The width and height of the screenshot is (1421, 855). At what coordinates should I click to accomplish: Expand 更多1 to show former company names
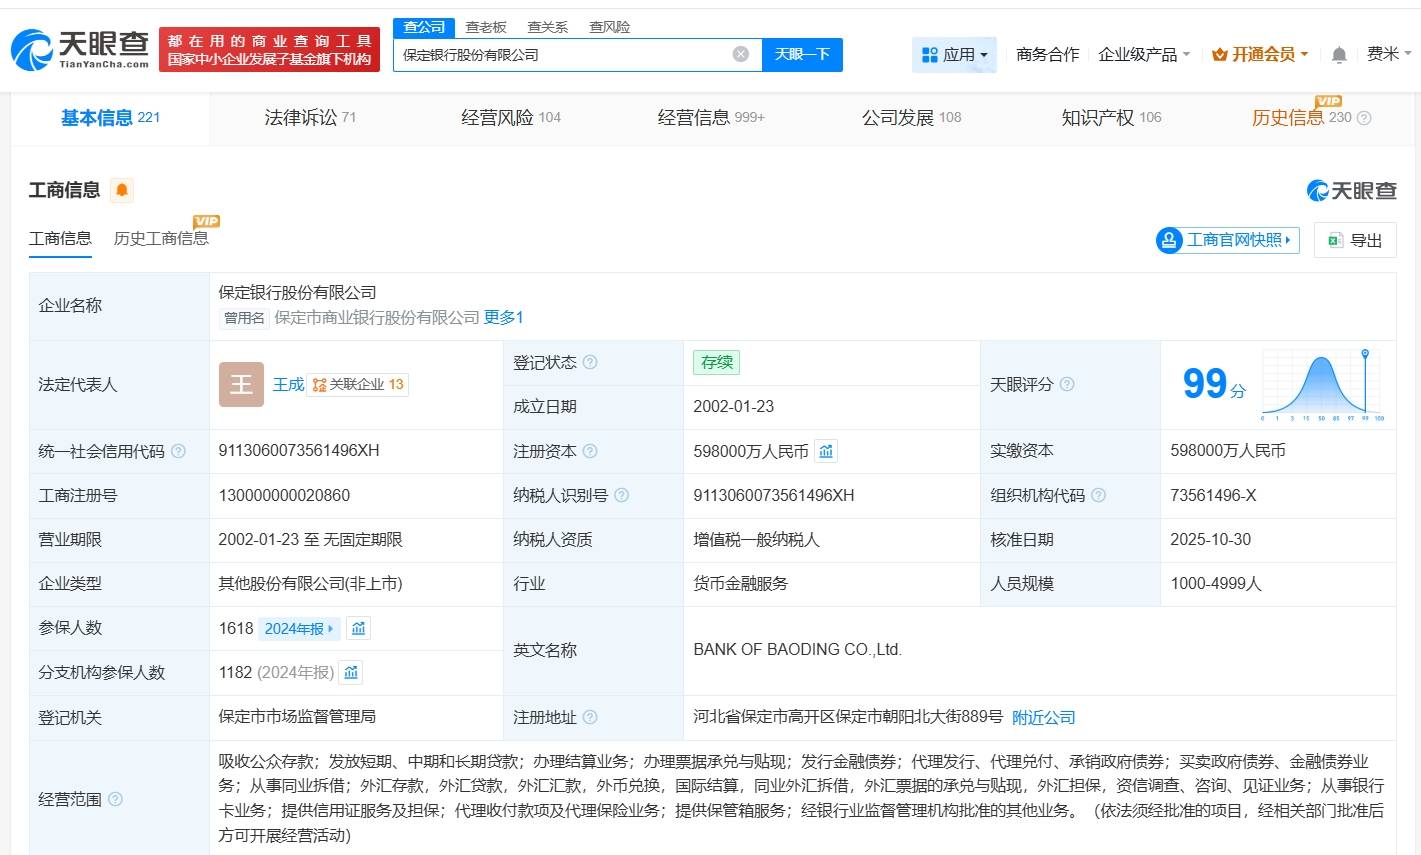click(503, 317)
